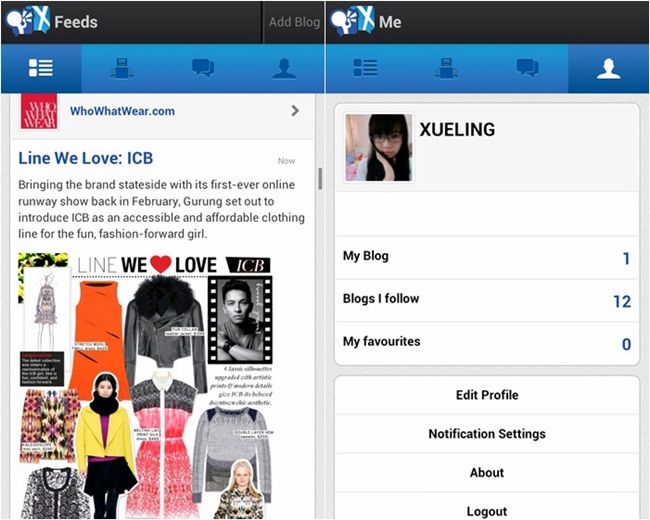650x520 pixels.
Task: Open the My favourites row
Action: tap(487, 343)
